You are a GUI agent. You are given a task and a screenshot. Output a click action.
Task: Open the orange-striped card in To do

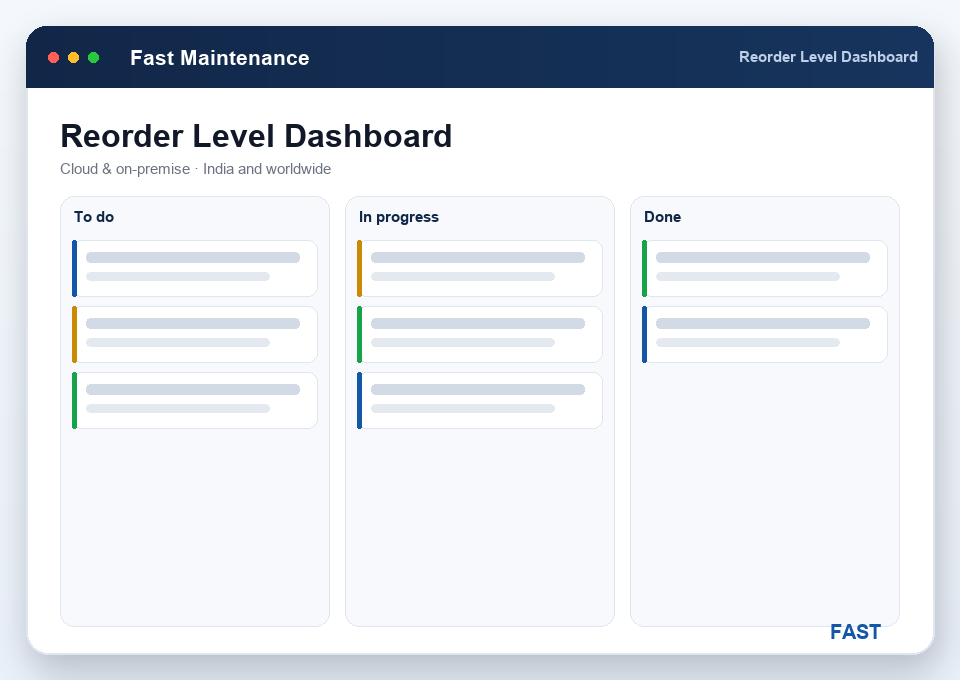point(195,335)
